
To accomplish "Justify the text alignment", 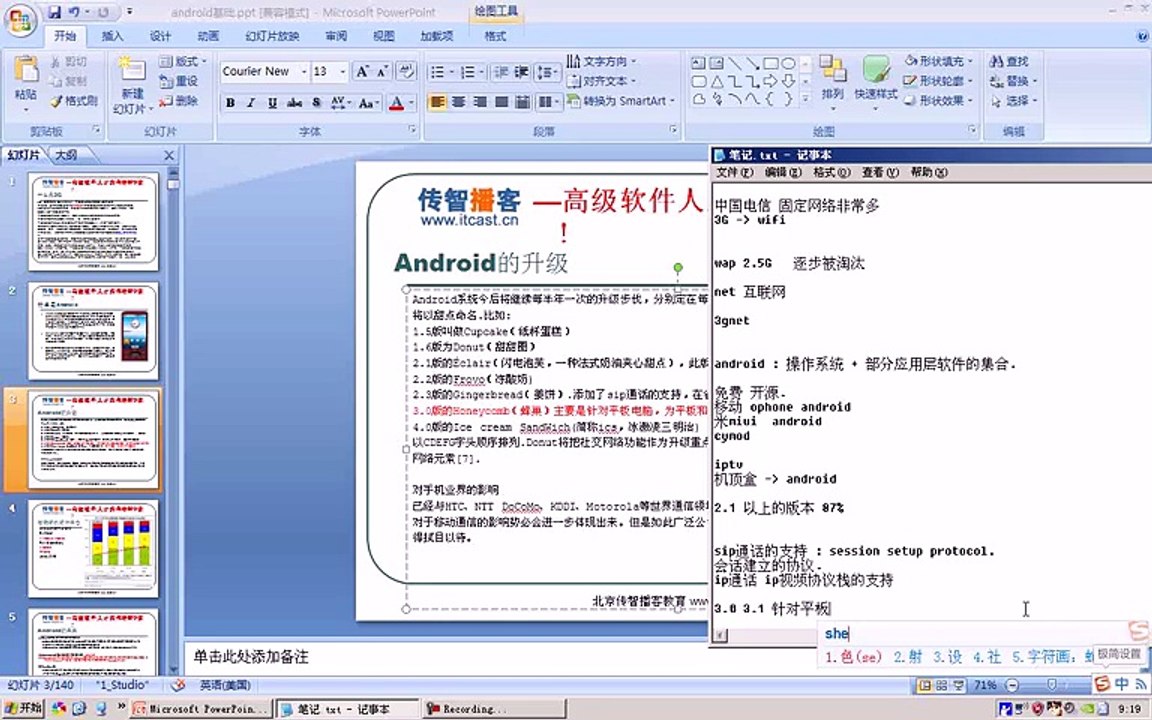I will [501, 102].
